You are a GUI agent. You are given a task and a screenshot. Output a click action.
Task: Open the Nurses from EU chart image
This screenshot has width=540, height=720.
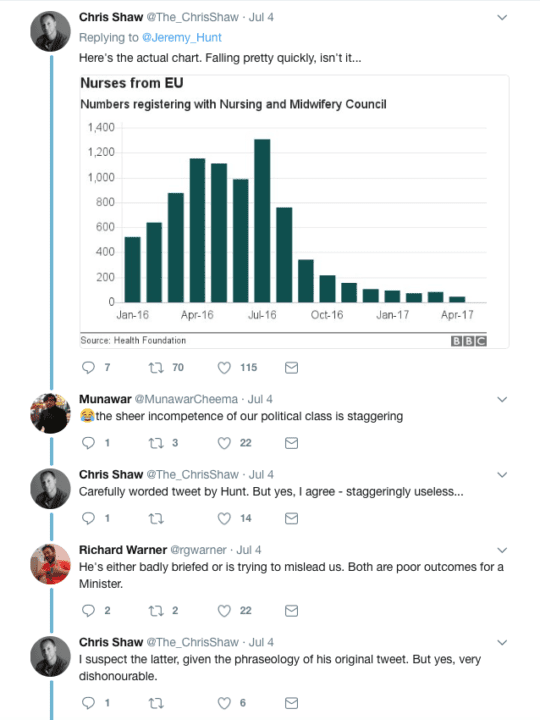click(294, 212)
